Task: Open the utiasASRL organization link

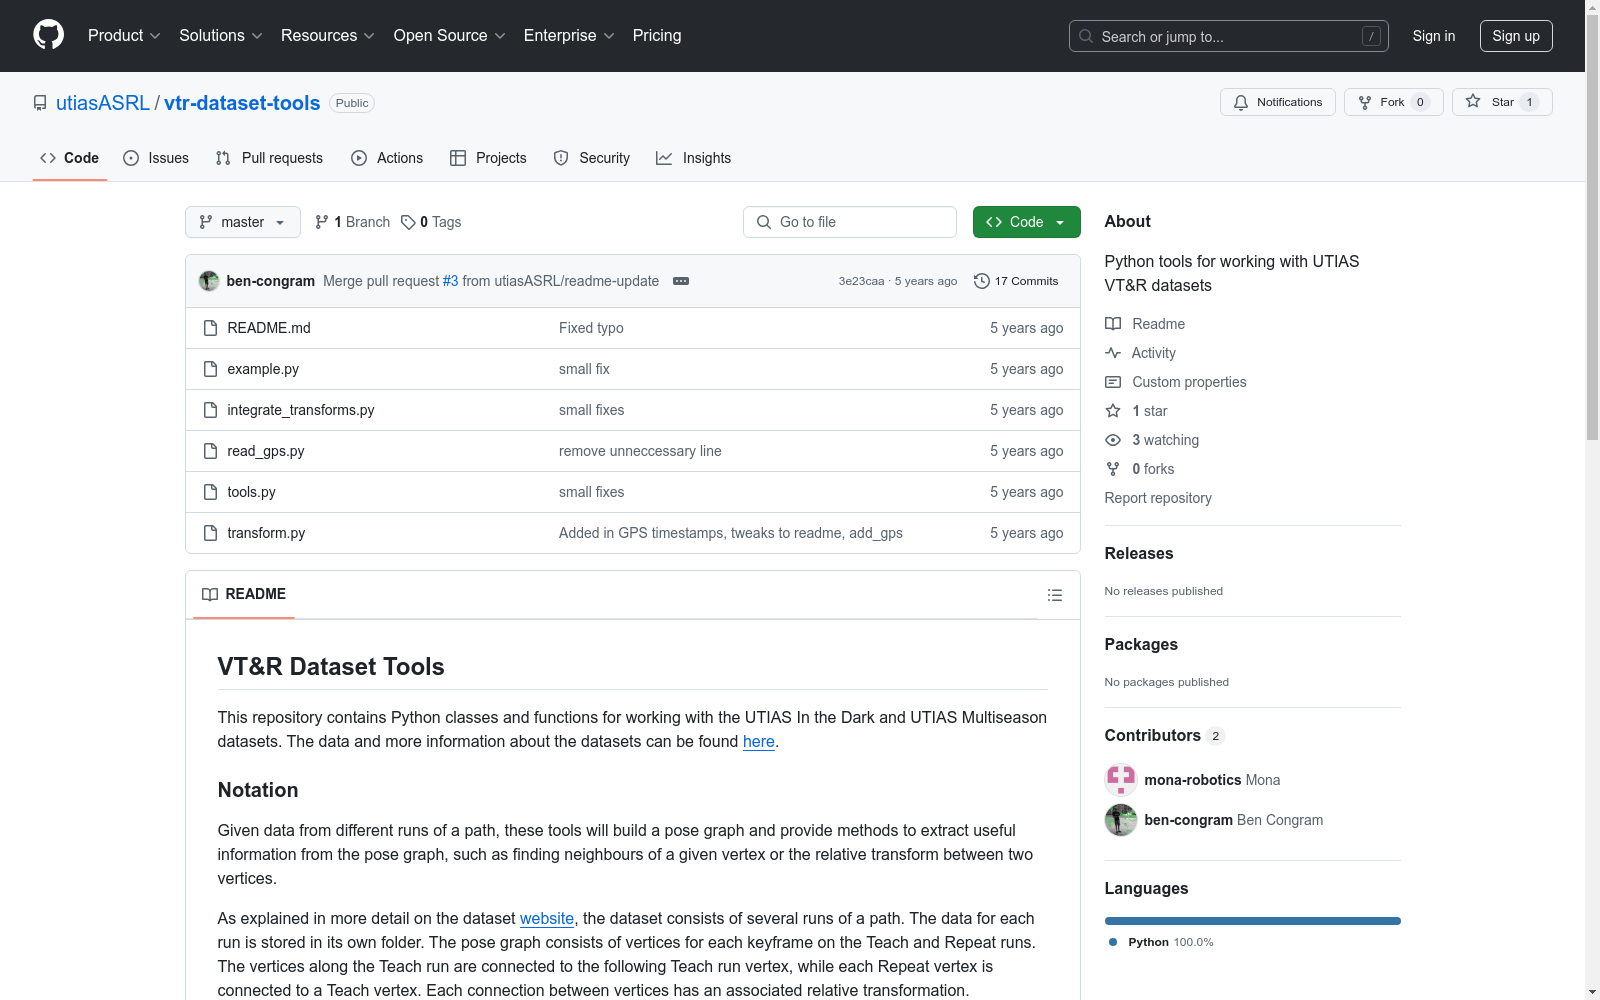Action: pyautogui.click(x=103, y=103)
